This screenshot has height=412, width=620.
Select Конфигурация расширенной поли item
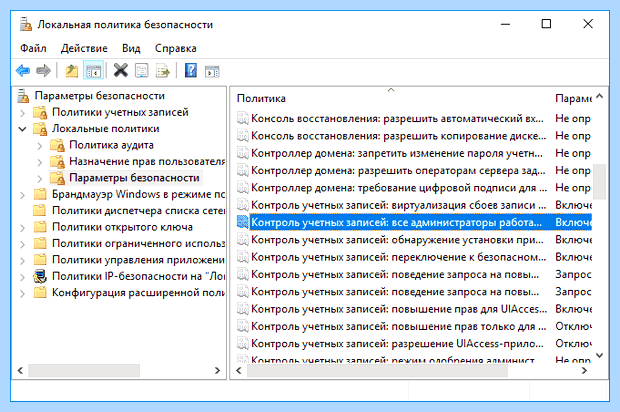pyautogui.click(x=138, y=293)
